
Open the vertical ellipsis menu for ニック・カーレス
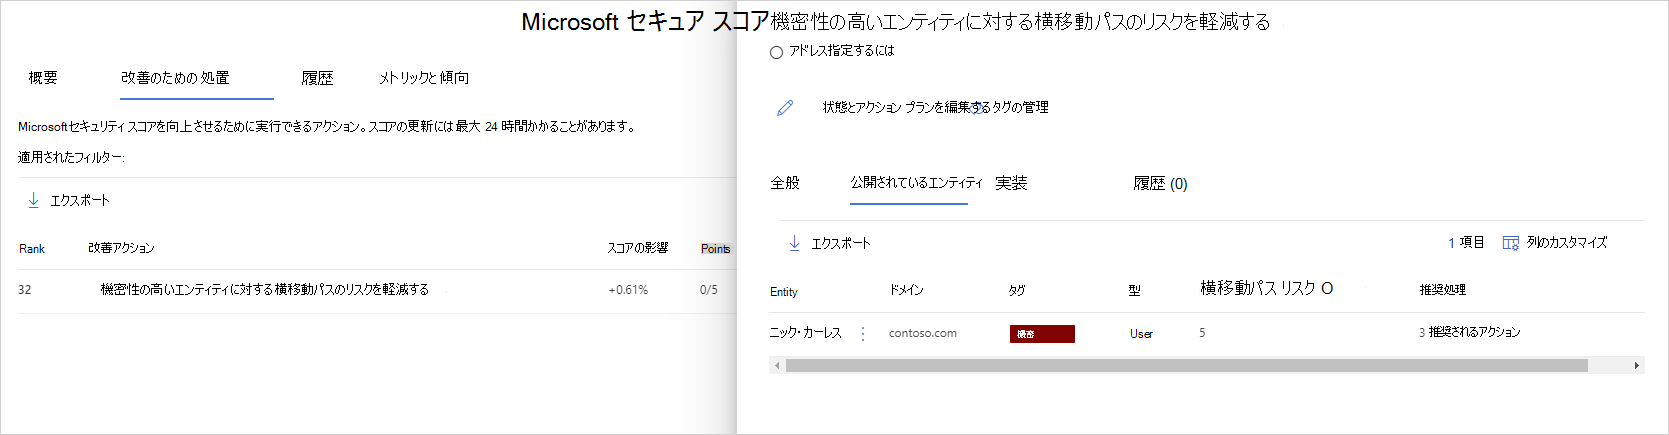(x=863, y=334)
